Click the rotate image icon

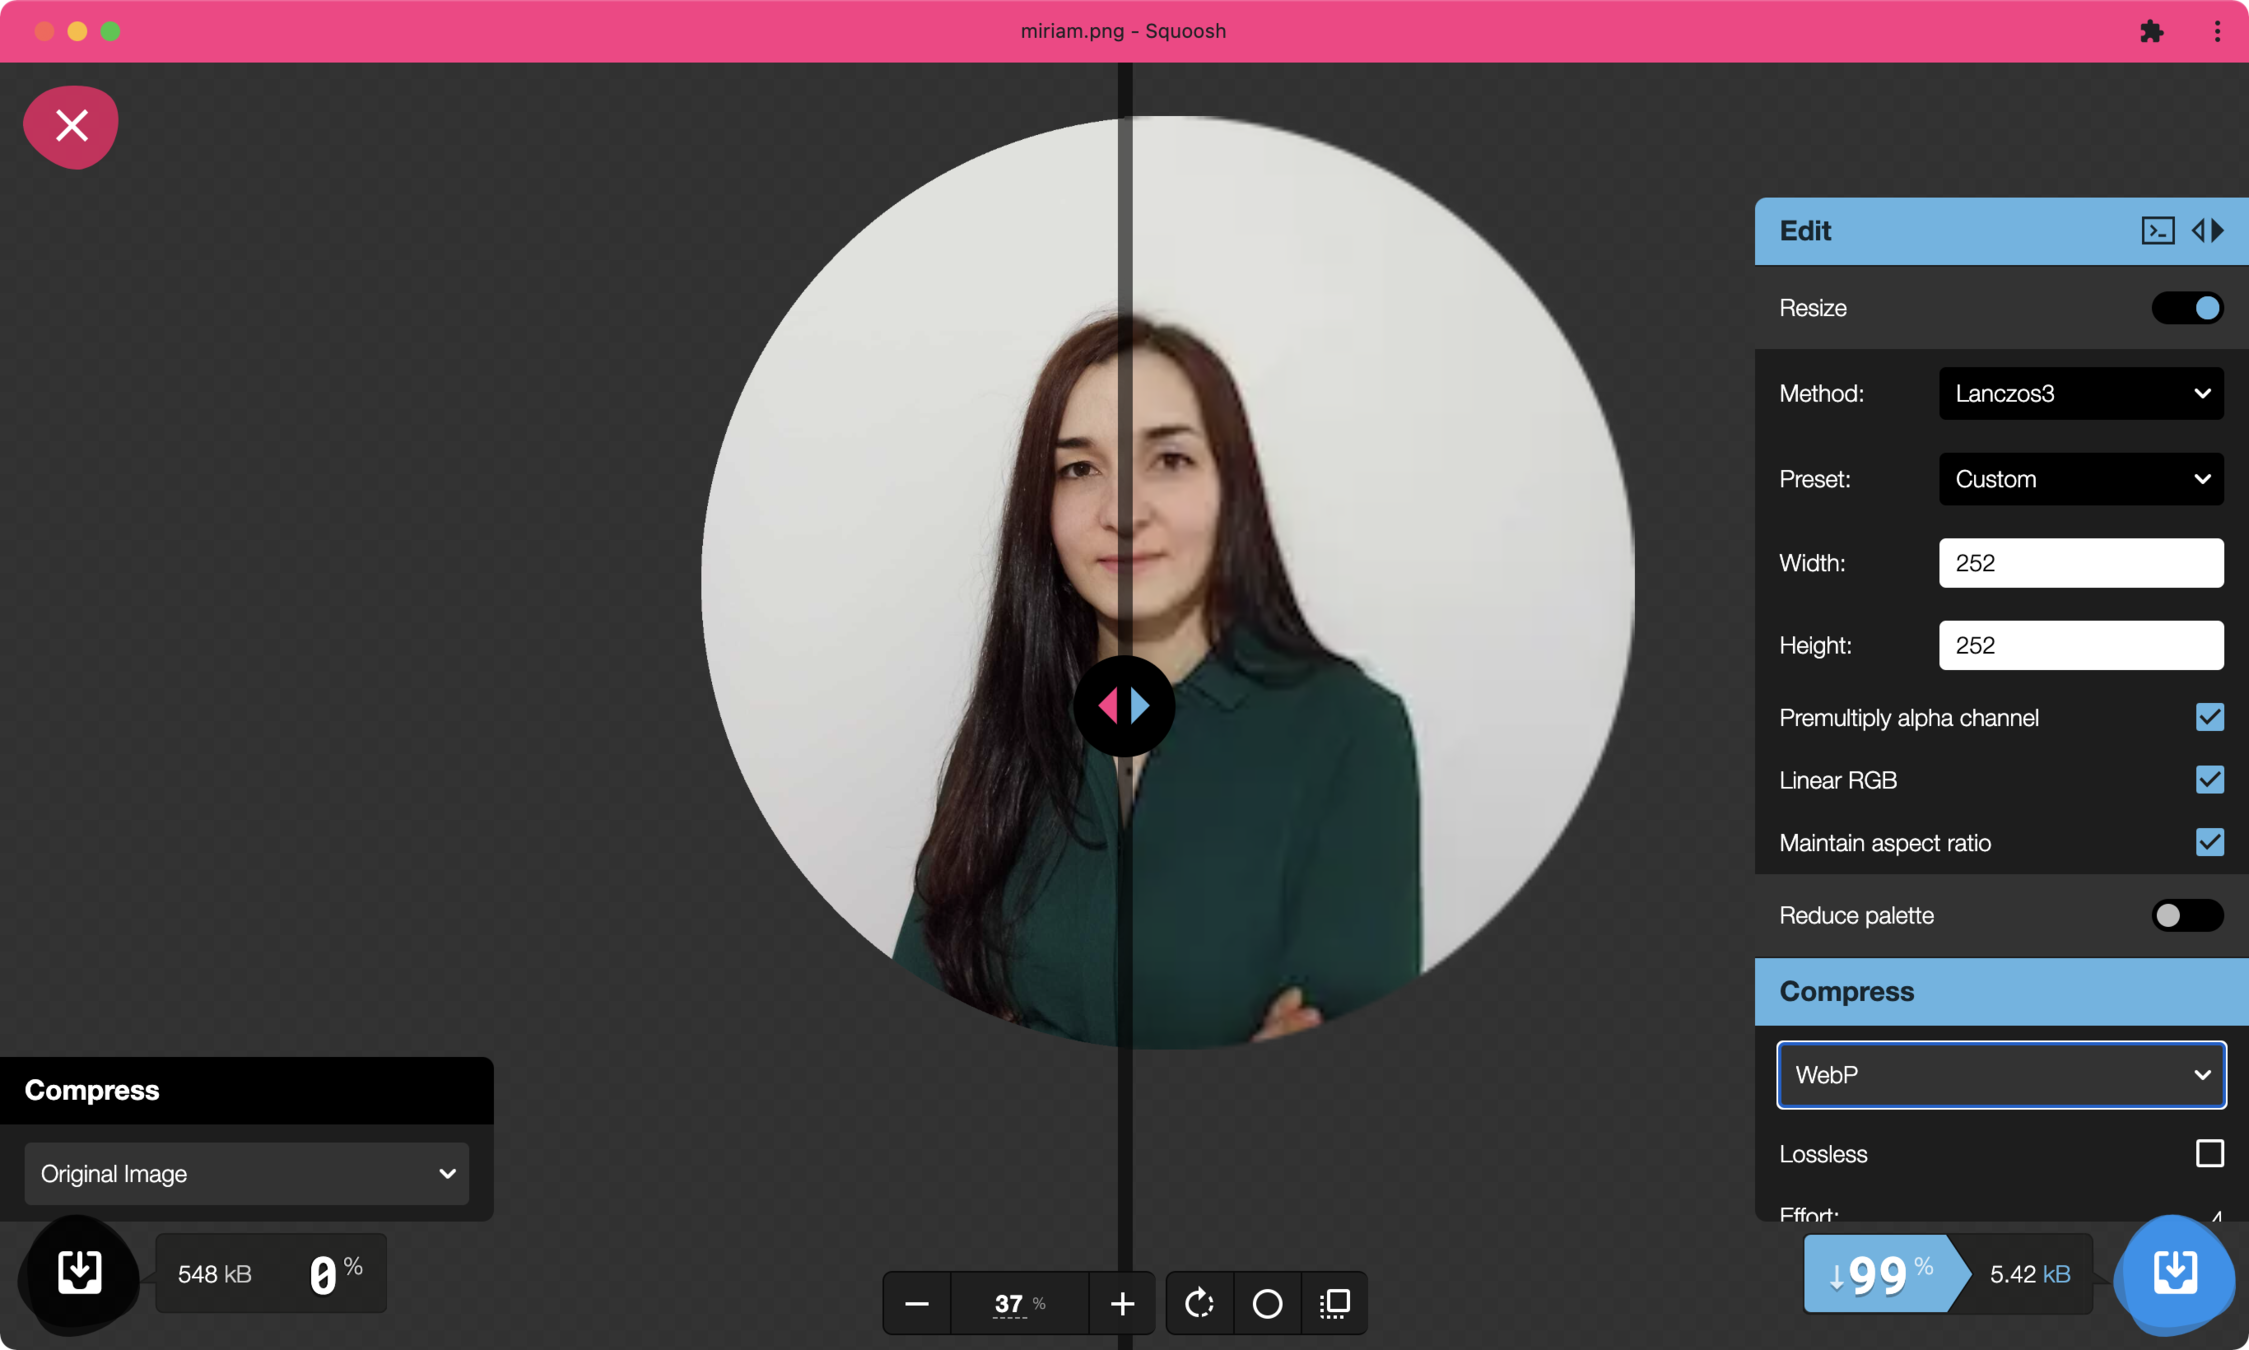pos(1199,1303)
